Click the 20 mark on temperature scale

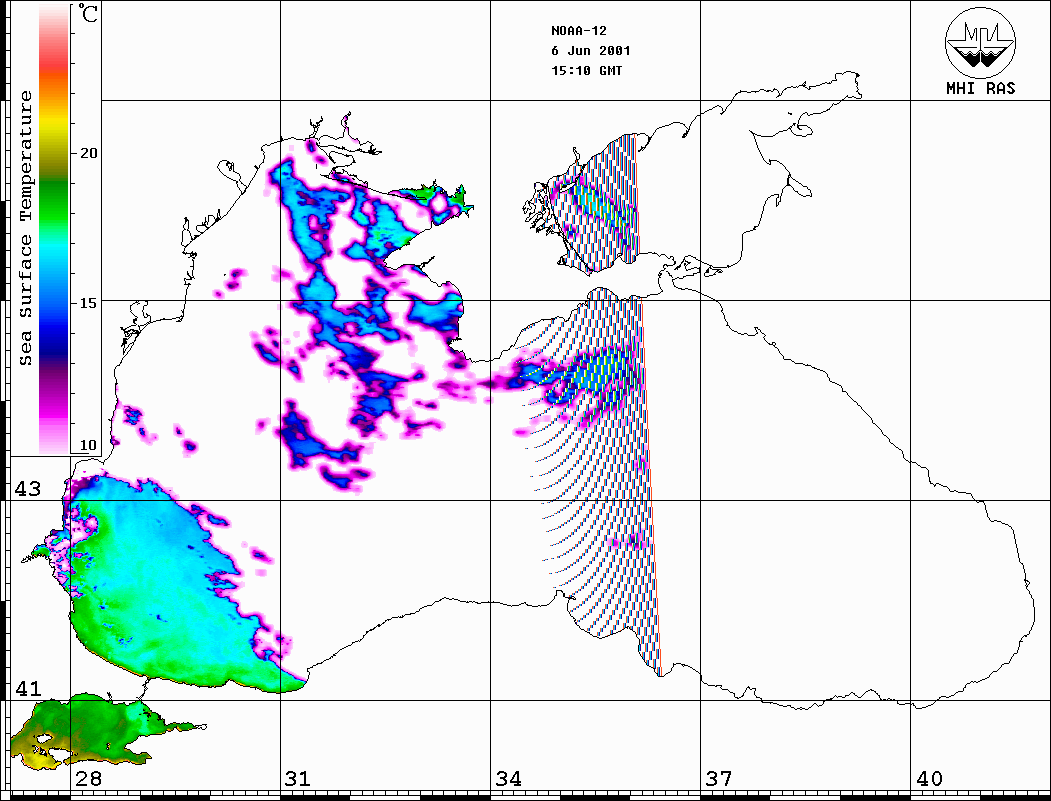(88, 153)
